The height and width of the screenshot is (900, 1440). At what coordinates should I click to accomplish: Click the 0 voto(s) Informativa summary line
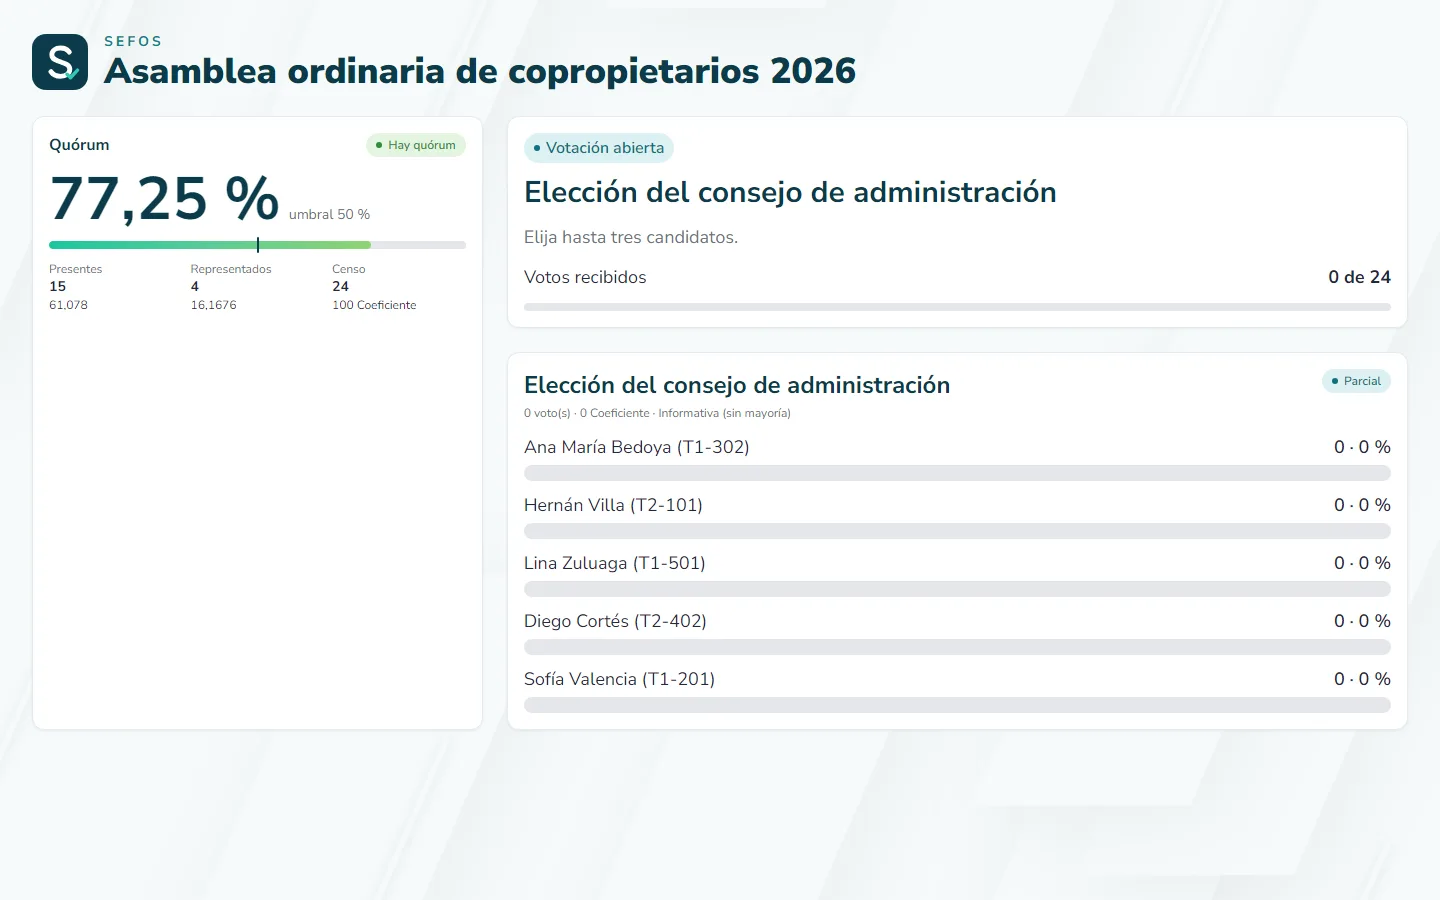pos(657,413)
